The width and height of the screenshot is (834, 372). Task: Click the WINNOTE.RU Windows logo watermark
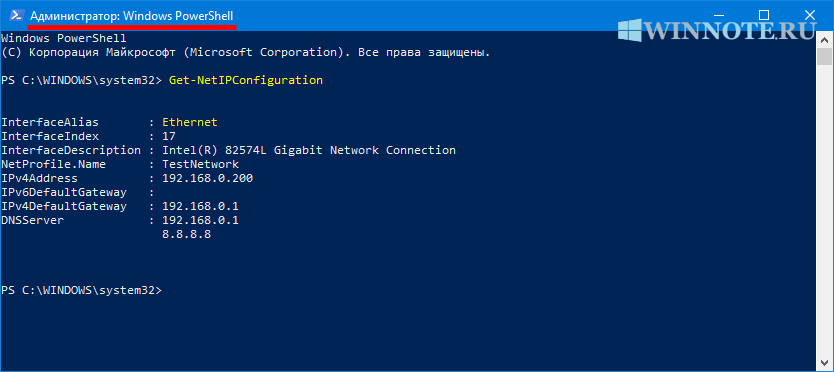pyautogui.click(x=629, y=31)
